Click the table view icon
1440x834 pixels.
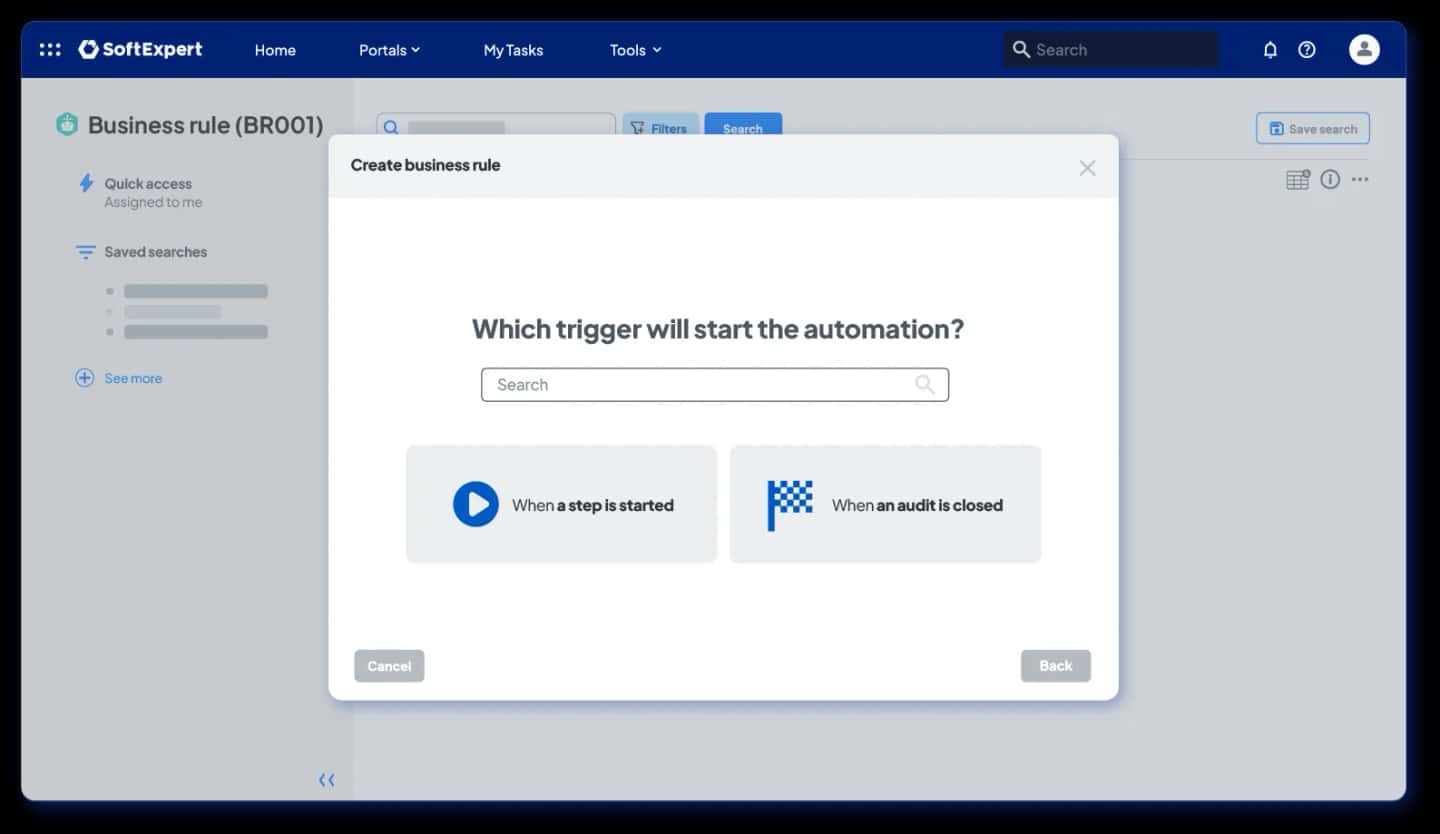pyautogui.click(x=1298, y=179)
